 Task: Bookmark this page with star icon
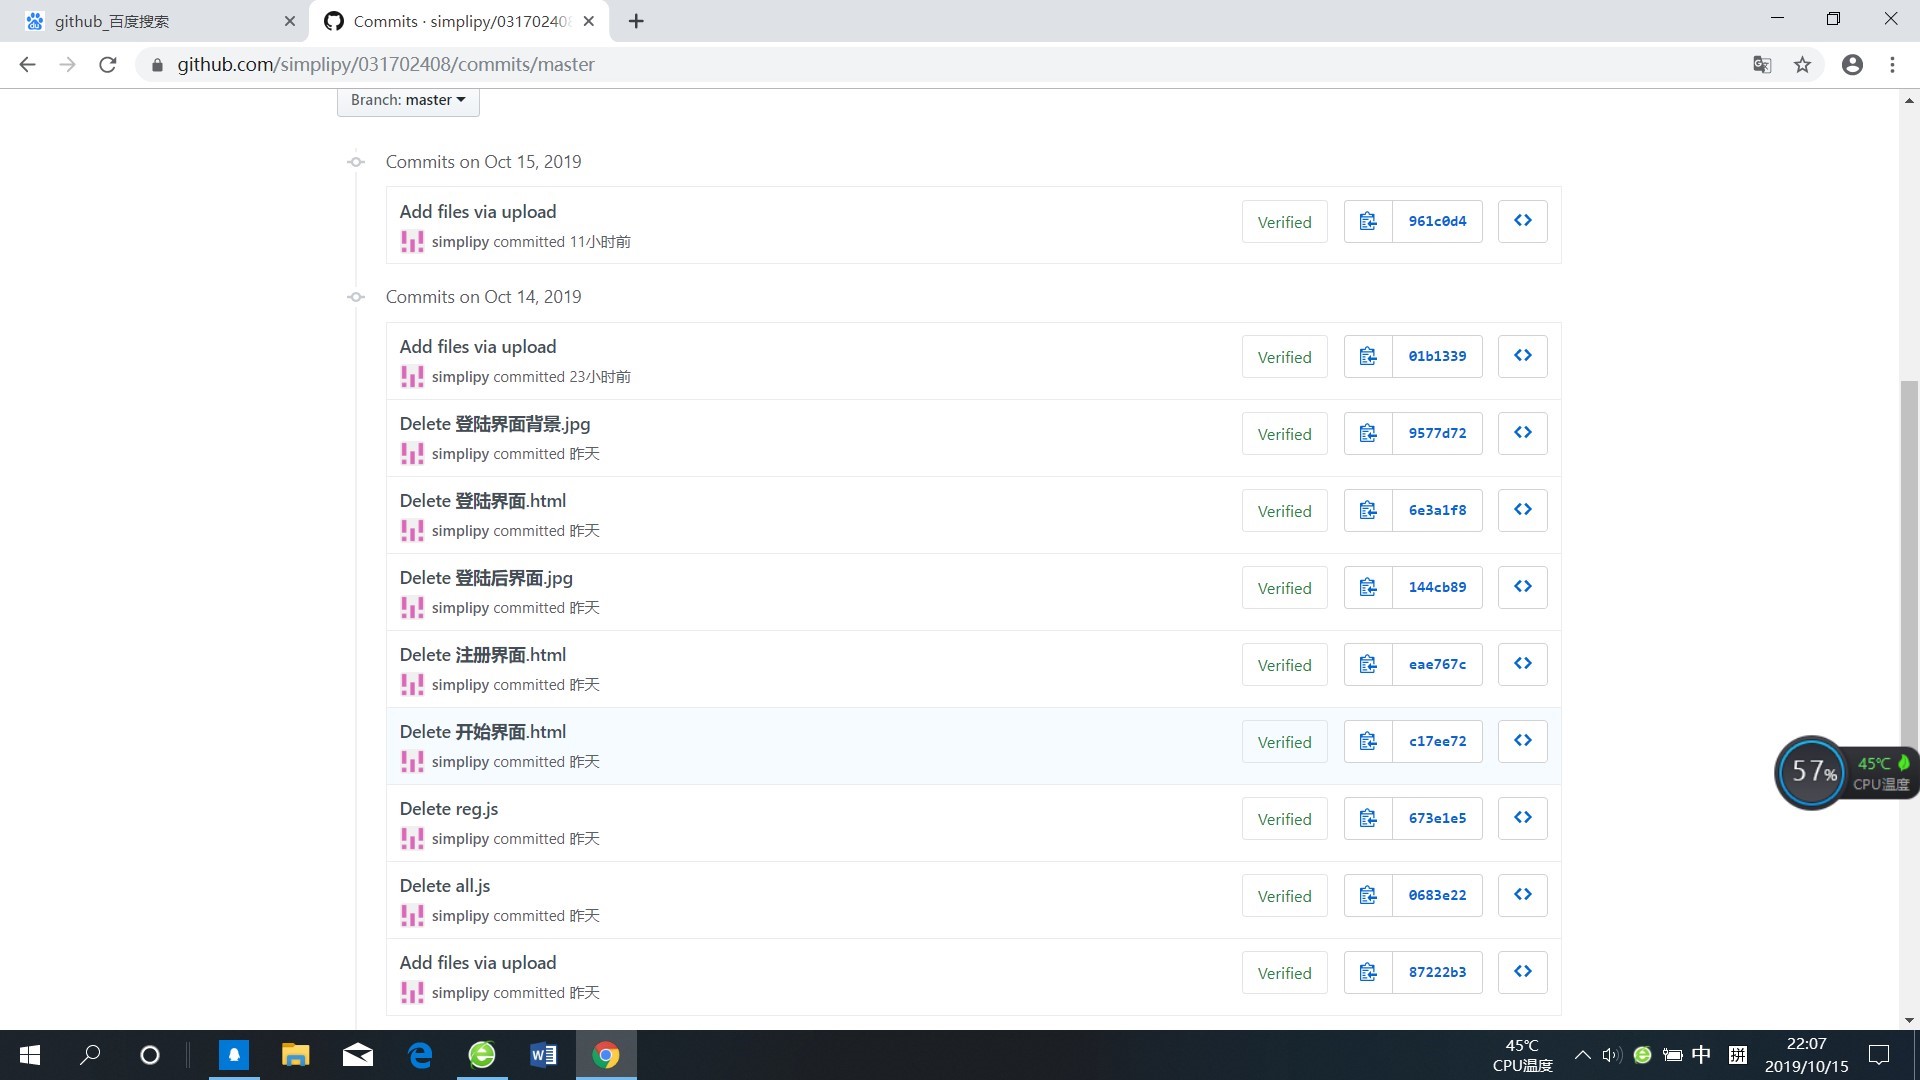(1802, 65)
